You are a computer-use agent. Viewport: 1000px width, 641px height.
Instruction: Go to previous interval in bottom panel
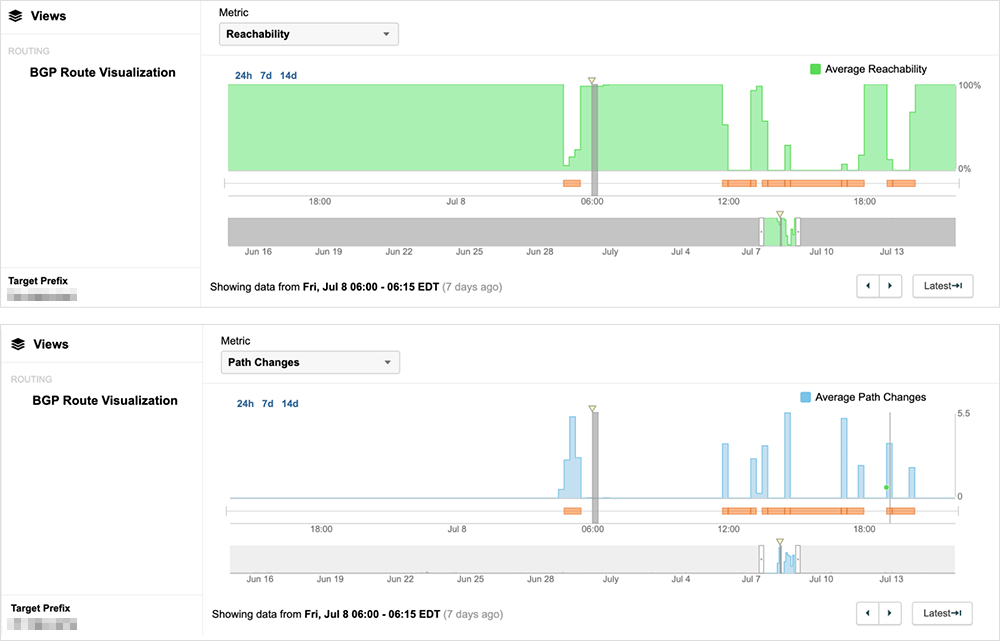coord(868,613)
